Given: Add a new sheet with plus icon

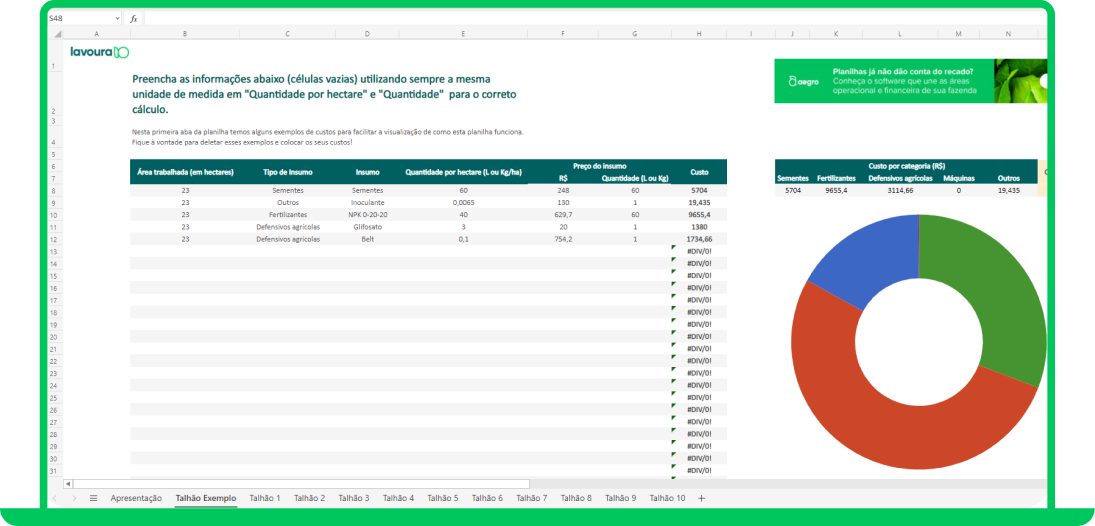Looking at the screenshot, I should (x=702, y=498).
